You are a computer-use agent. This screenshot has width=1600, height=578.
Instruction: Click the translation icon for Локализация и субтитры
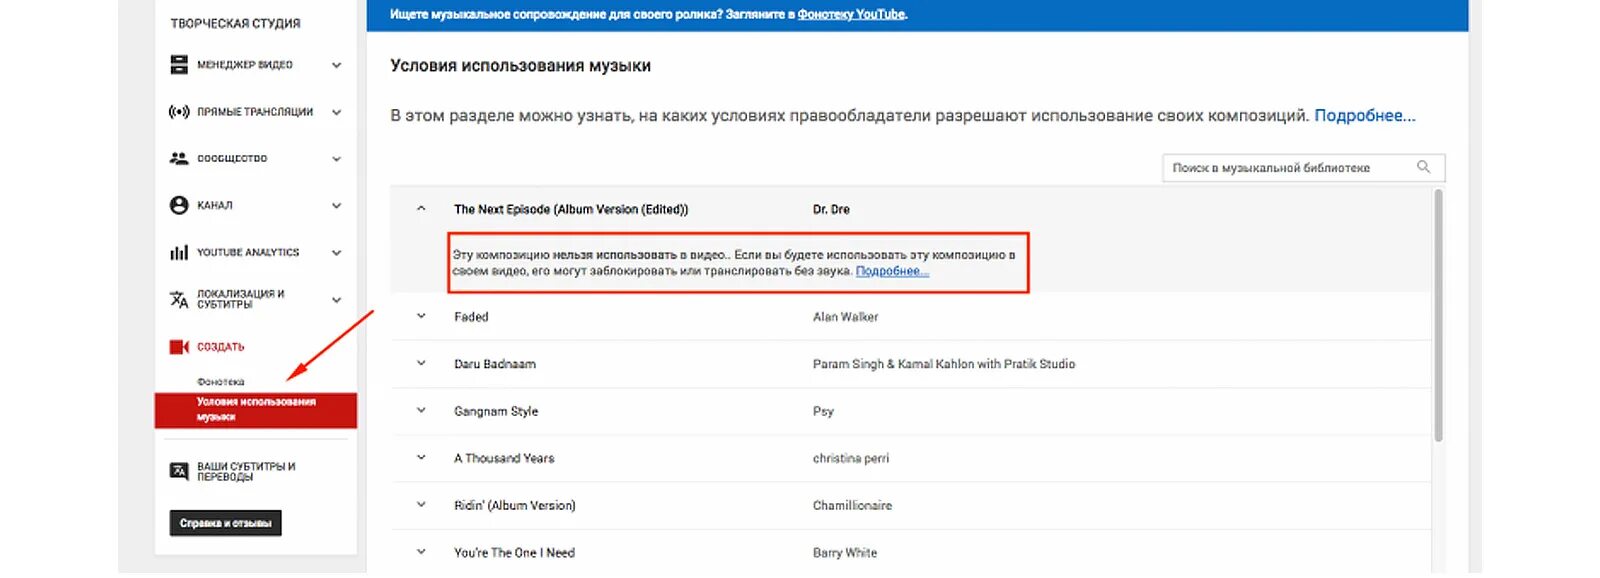point(179,299)
